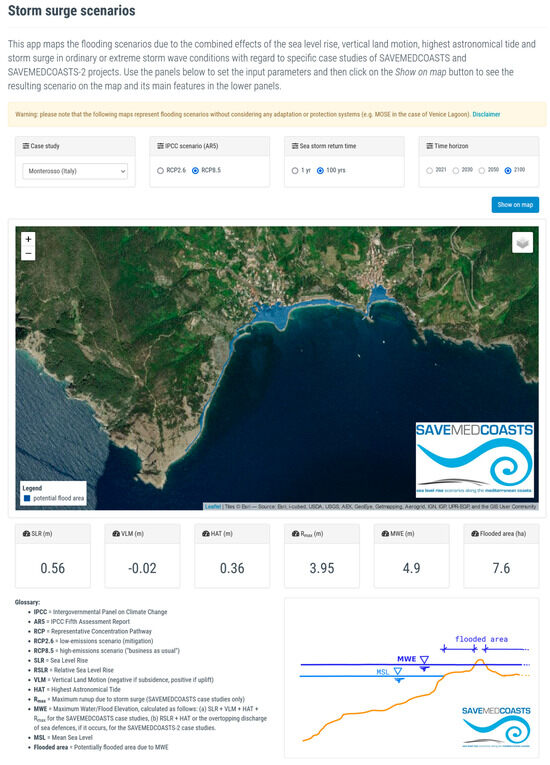
Task: Set time horizon to 2100
Action: [x=508, y=171]
